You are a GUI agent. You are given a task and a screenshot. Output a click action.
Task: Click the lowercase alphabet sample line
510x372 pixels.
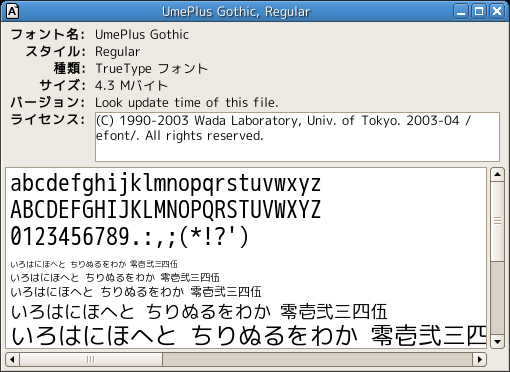tap(166, 184)
